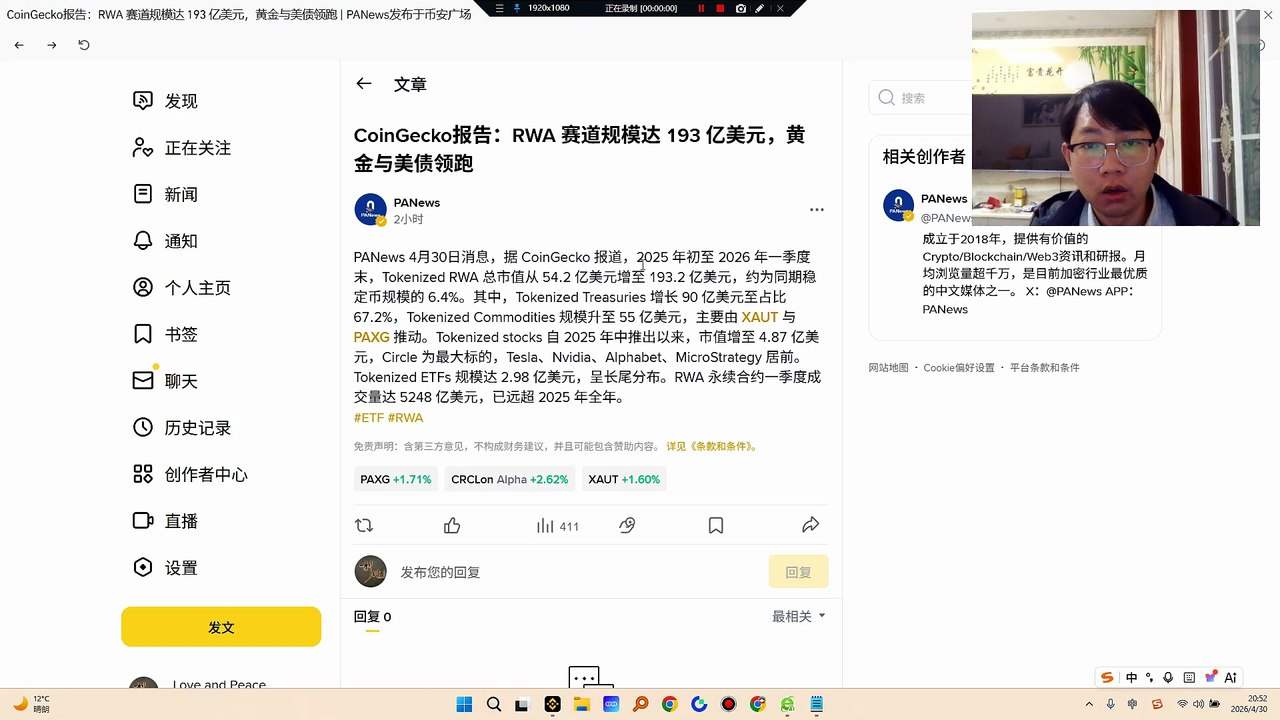Go to 个人主页 (Profile) page
This screenshot has height=720, width=1280.
coord(182,288)
